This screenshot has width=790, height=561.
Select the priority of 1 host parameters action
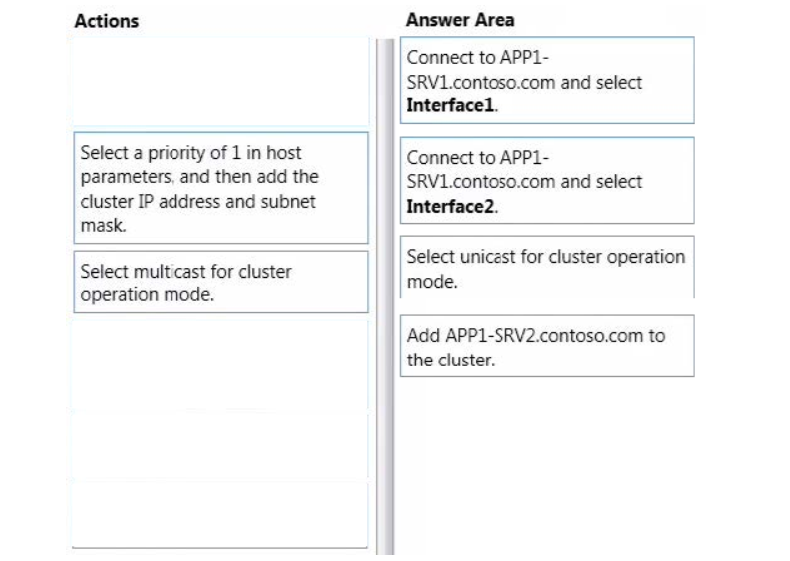tap(221, 188)
